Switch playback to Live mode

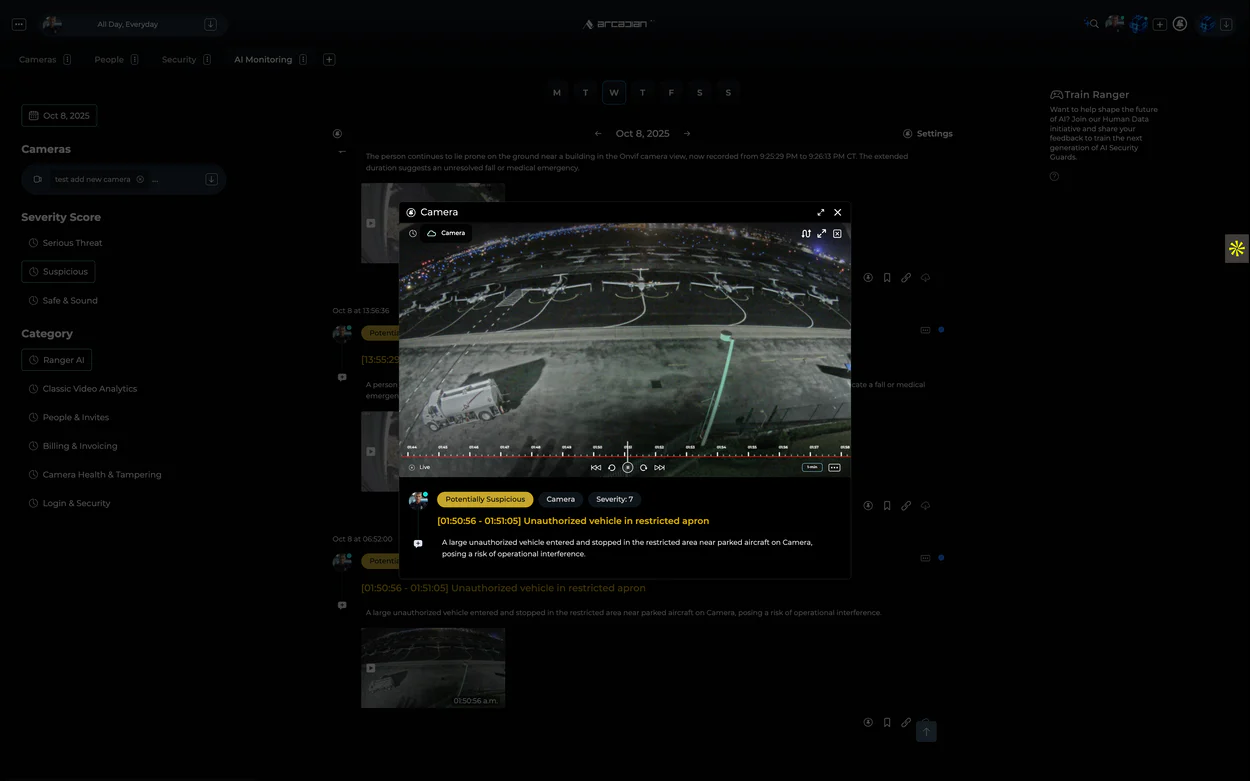[x=419, y=467]
